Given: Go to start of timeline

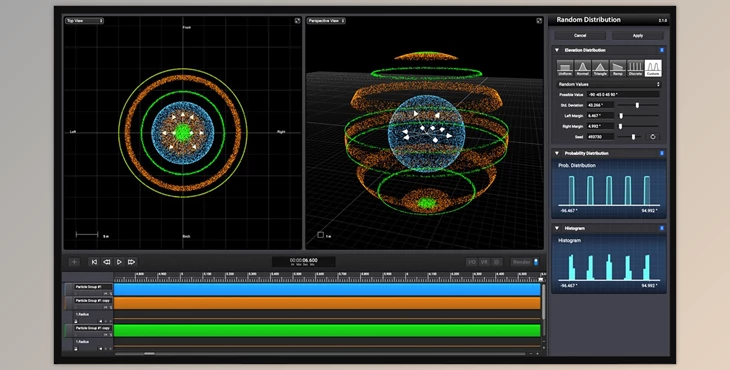Looking at the screenshot, I should pyautogui.click(x=94, y=262).
